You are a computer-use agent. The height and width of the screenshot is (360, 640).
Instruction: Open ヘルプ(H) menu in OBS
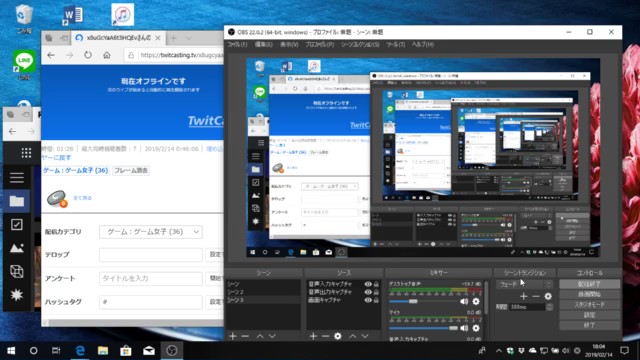422,44
